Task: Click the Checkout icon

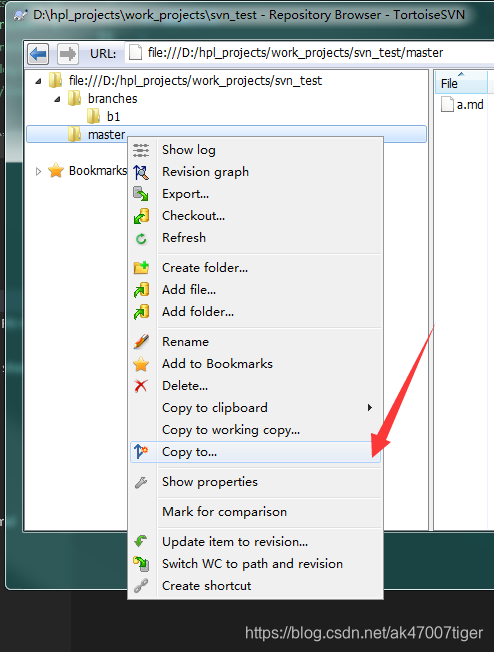Action: tap(141, 216)
